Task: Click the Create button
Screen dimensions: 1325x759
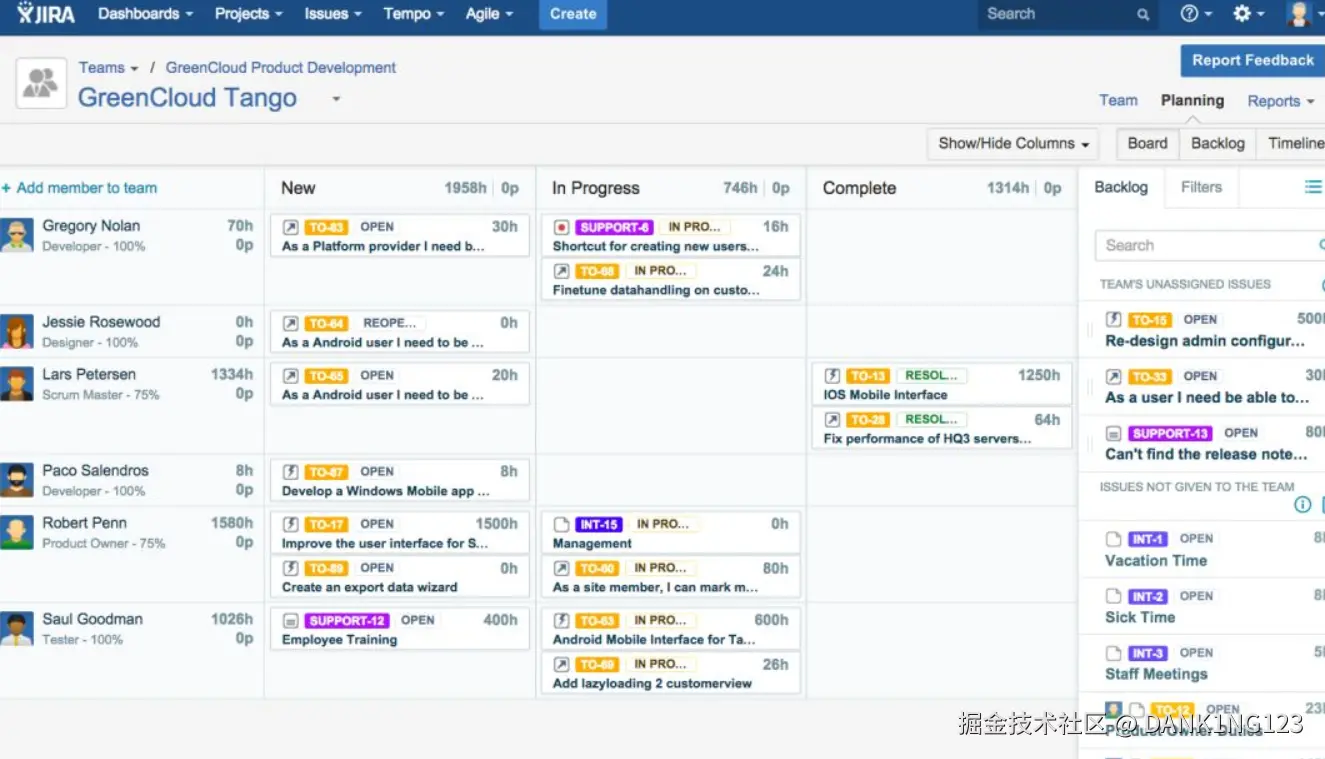Action: (573, 14)
